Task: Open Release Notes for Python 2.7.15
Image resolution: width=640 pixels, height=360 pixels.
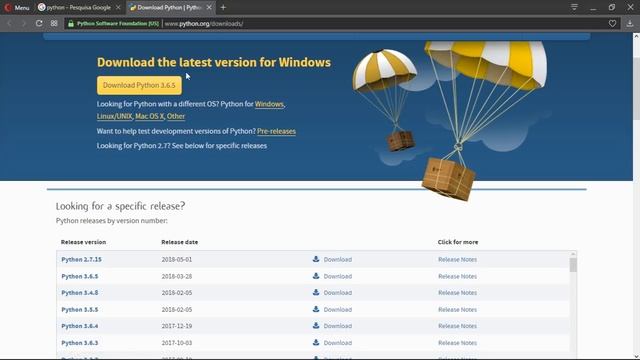Action: [458, 260]
